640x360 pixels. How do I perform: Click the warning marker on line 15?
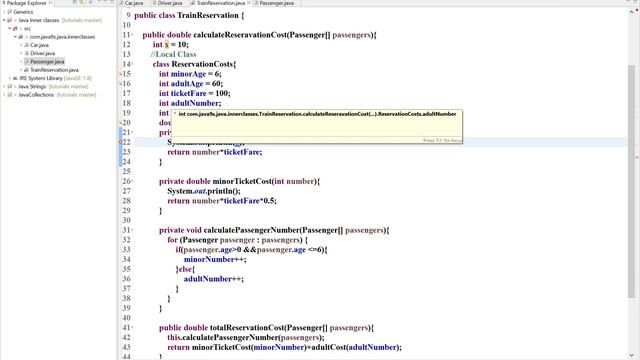click(x=120, y=74)
